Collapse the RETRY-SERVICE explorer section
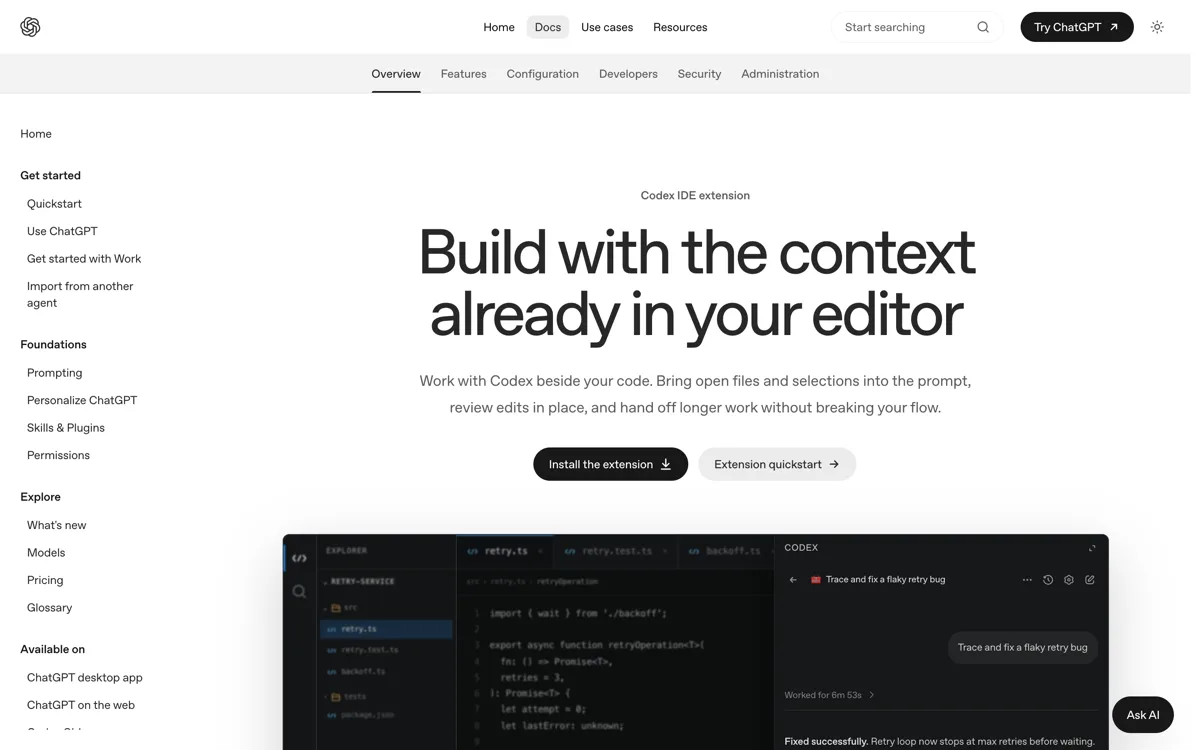 point(359,581)
